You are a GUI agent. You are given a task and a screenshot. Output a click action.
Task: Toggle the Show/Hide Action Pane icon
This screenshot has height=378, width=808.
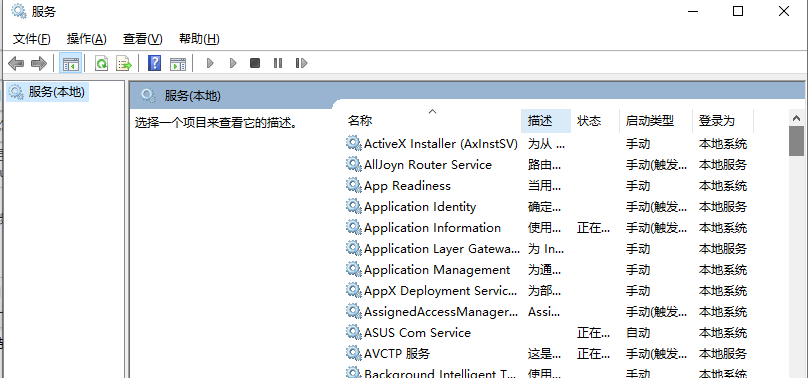pos(178,63)
